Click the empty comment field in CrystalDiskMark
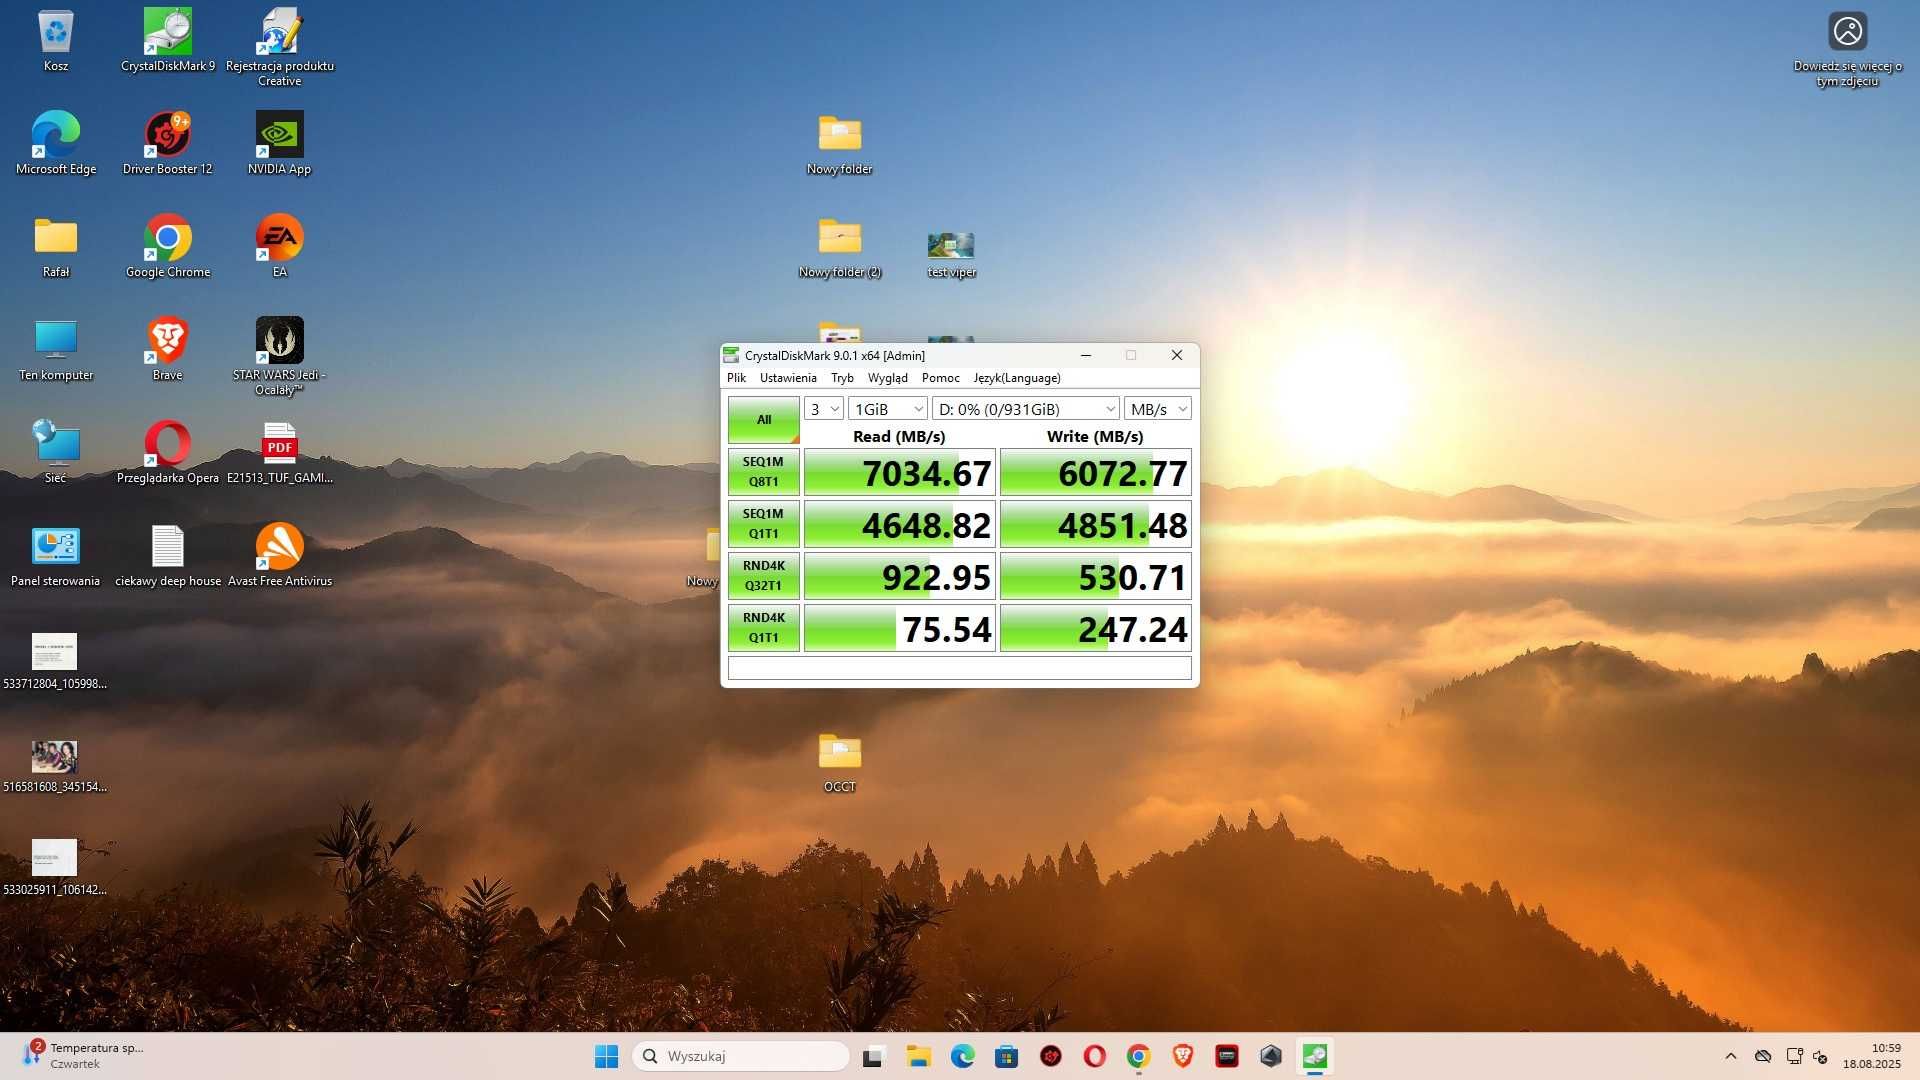The height and width of the screenshot is (1080, 1920). 960,668
